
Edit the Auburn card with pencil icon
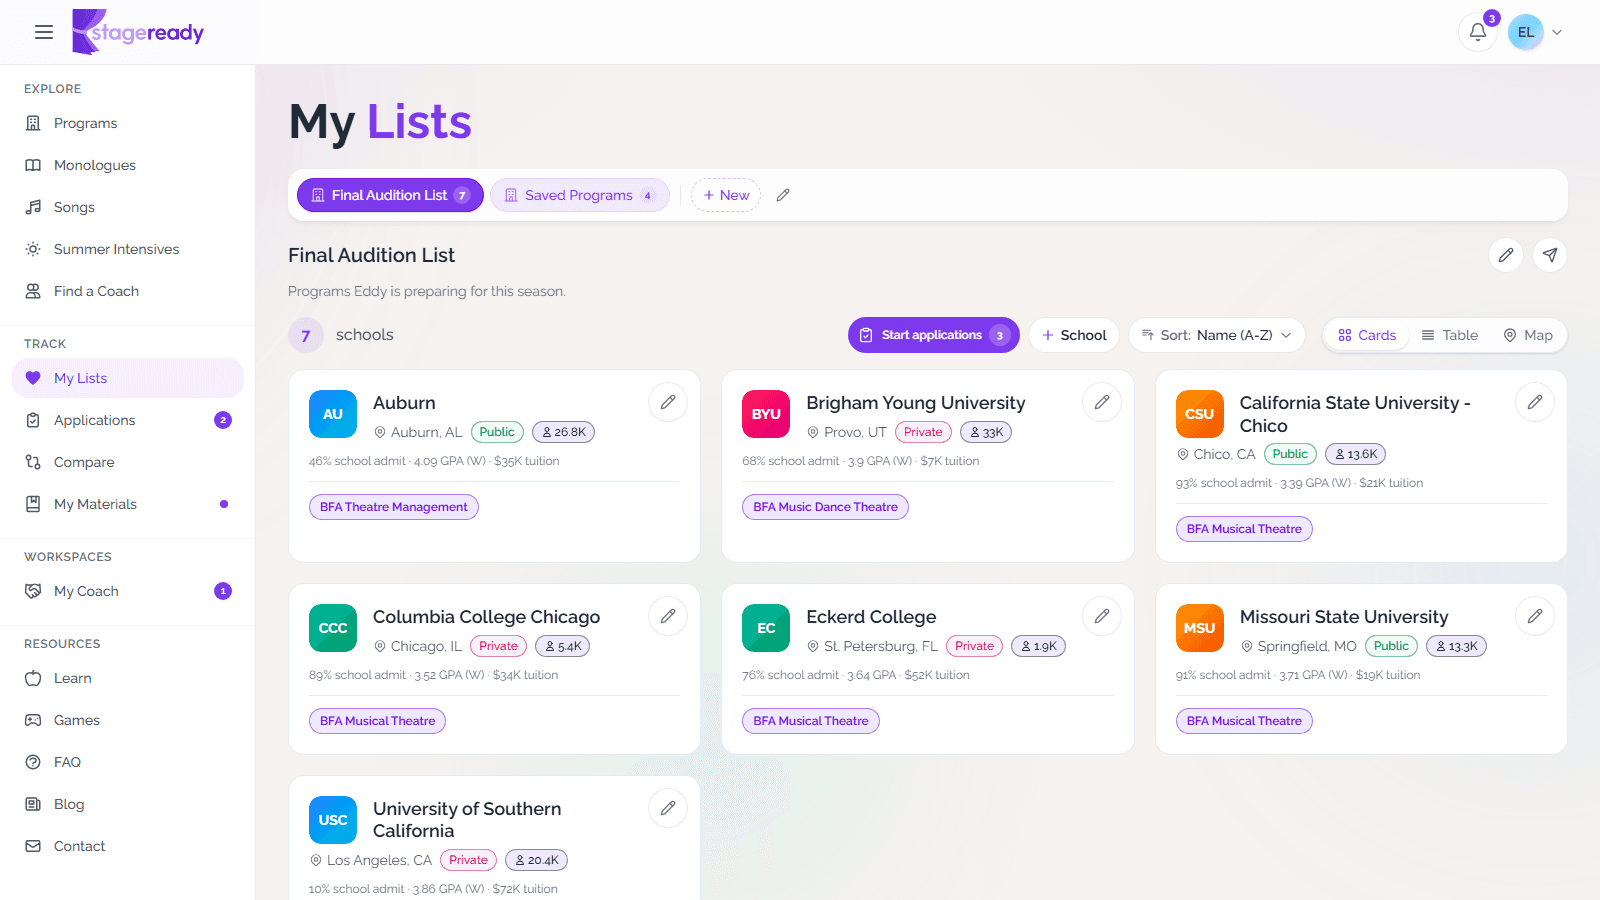pos(668,402)
